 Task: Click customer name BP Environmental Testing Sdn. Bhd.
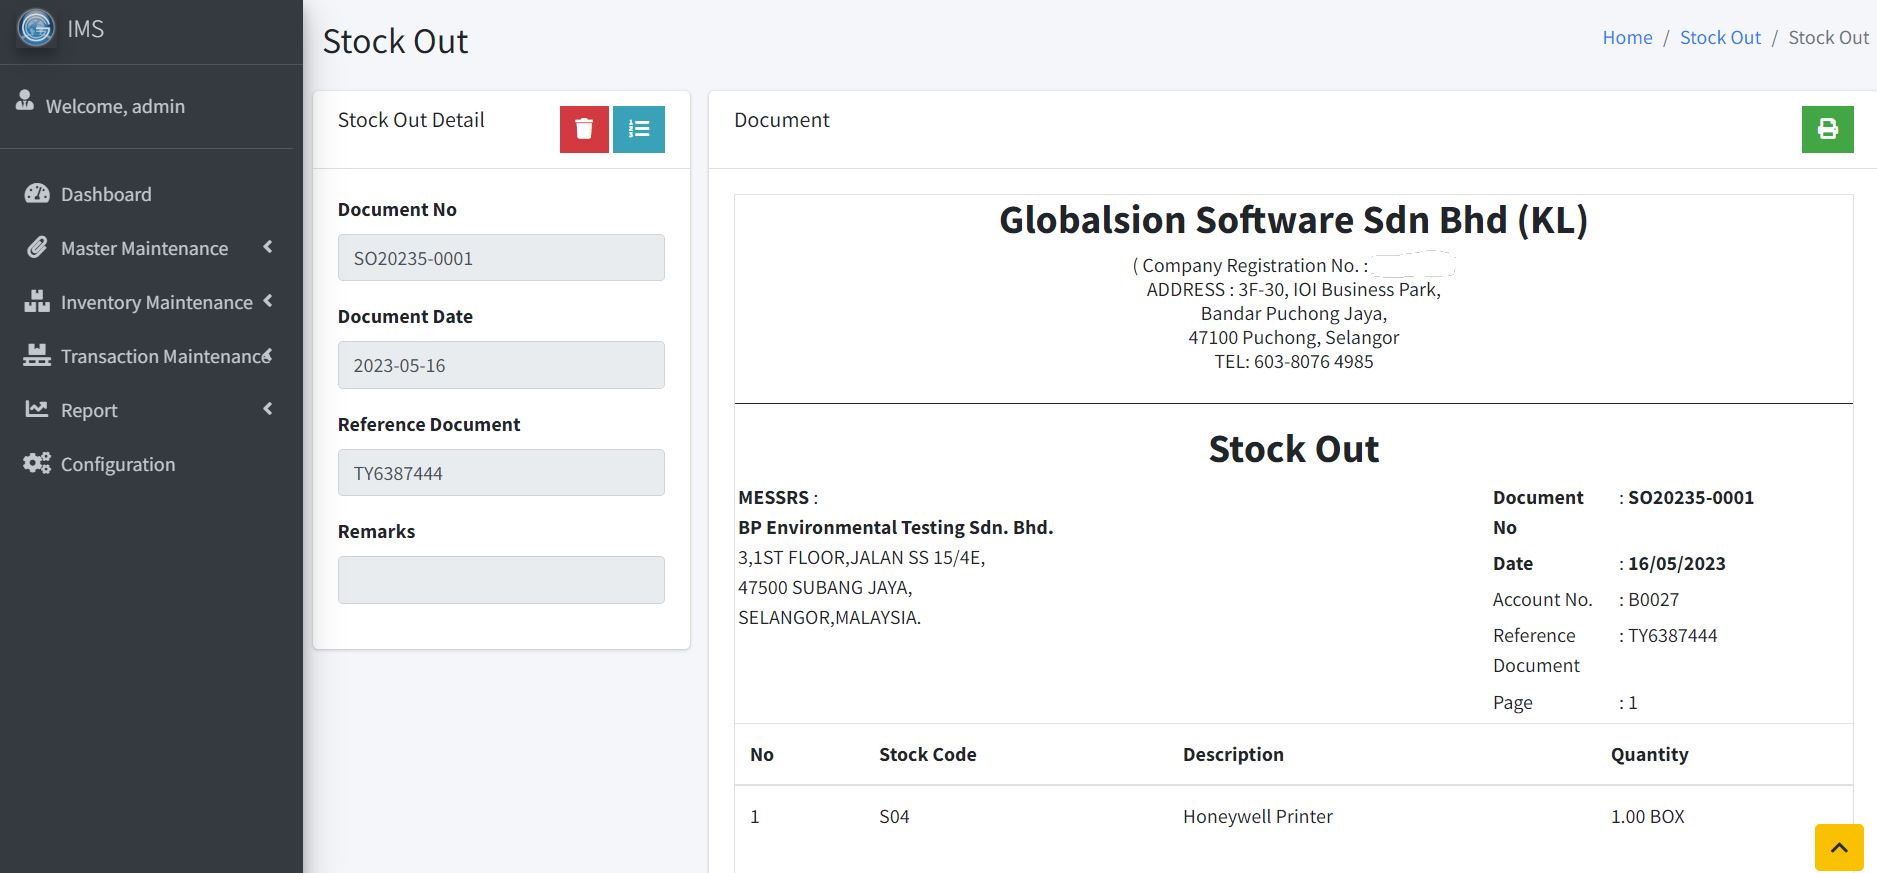click(896, 527)
